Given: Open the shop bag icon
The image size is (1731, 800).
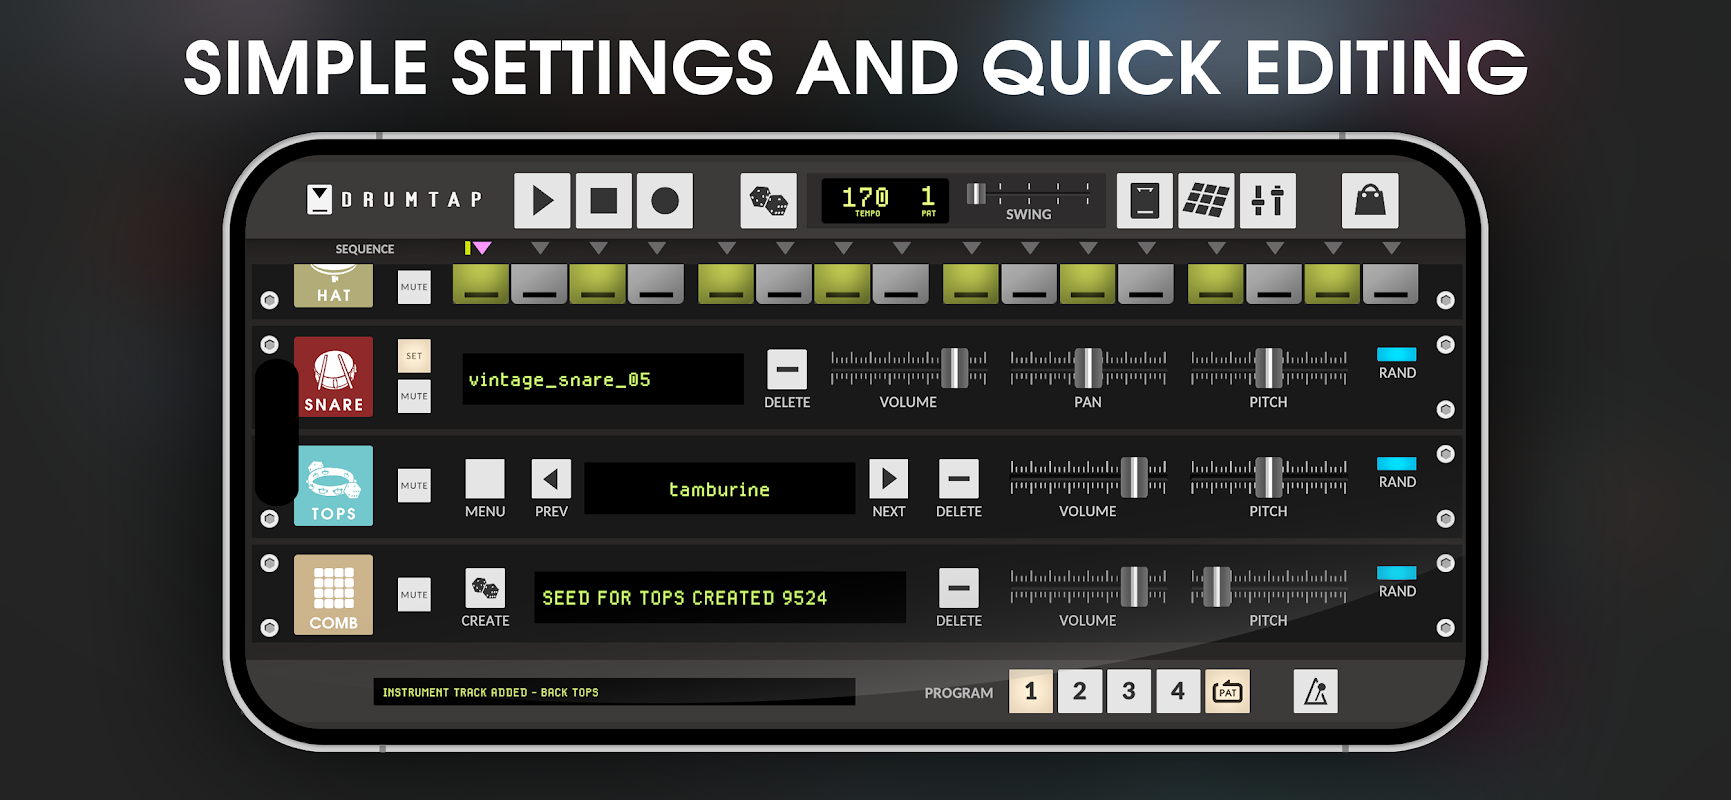Looking at the screenshot, I should [x=1369, y=201].
